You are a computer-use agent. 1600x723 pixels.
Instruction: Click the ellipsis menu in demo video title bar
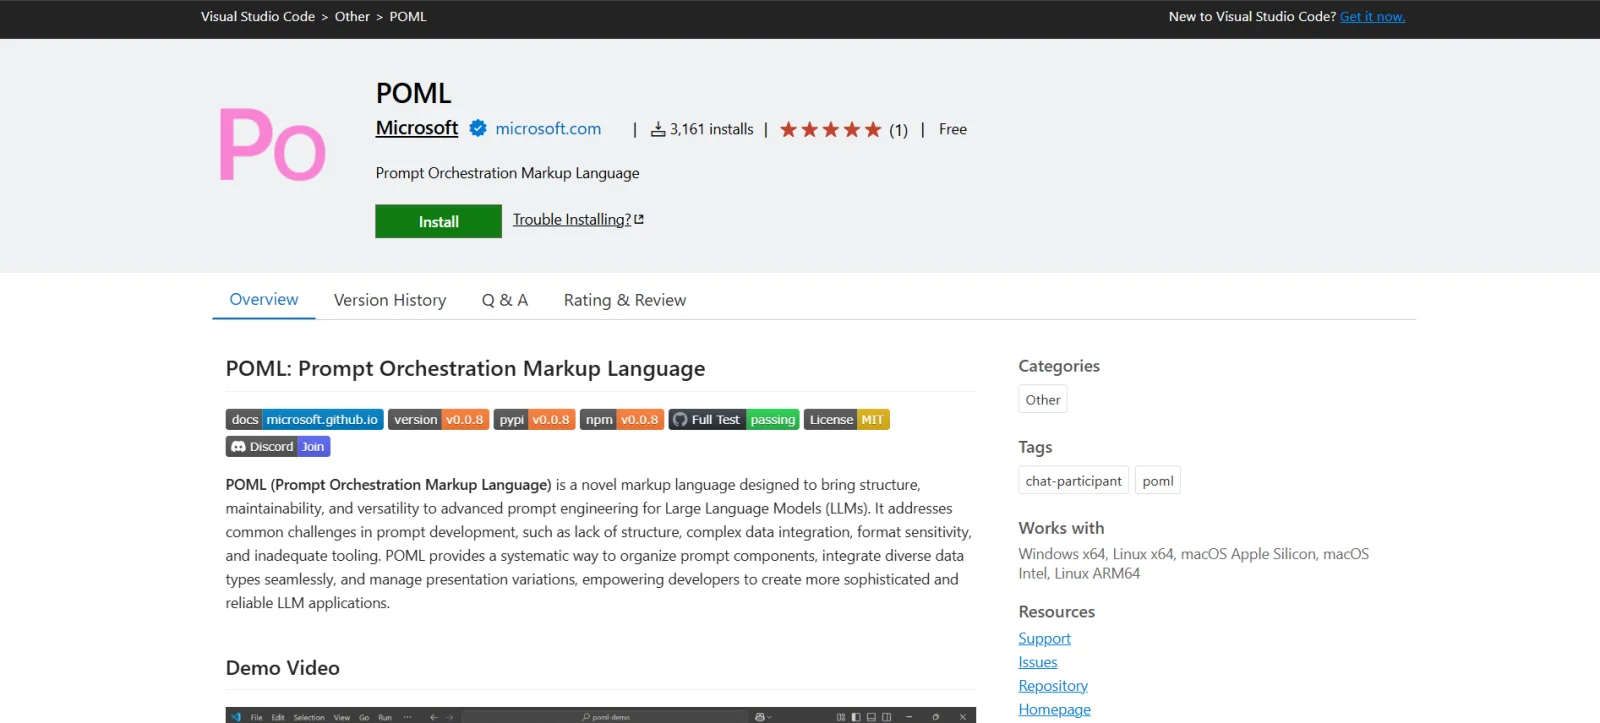click(407, 717)
